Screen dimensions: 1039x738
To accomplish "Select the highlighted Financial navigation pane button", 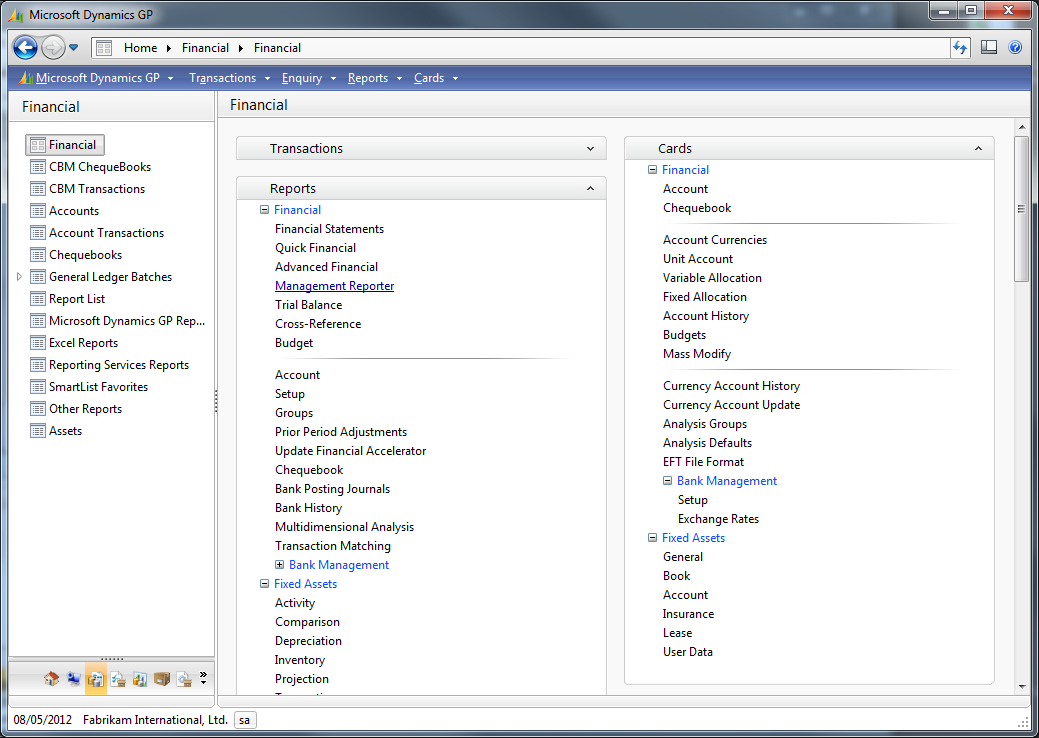I will pos(95,679).
